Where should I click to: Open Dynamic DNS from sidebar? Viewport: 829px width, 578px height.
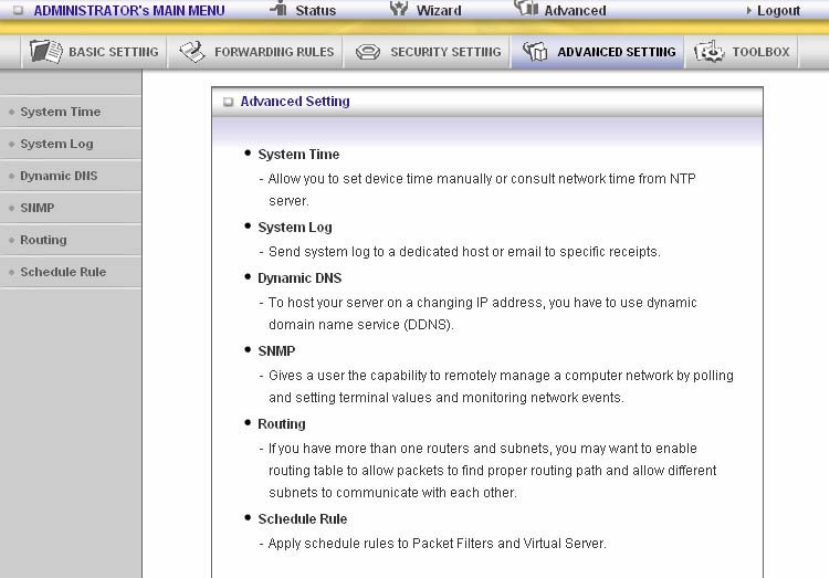click(x=71, y=176)
